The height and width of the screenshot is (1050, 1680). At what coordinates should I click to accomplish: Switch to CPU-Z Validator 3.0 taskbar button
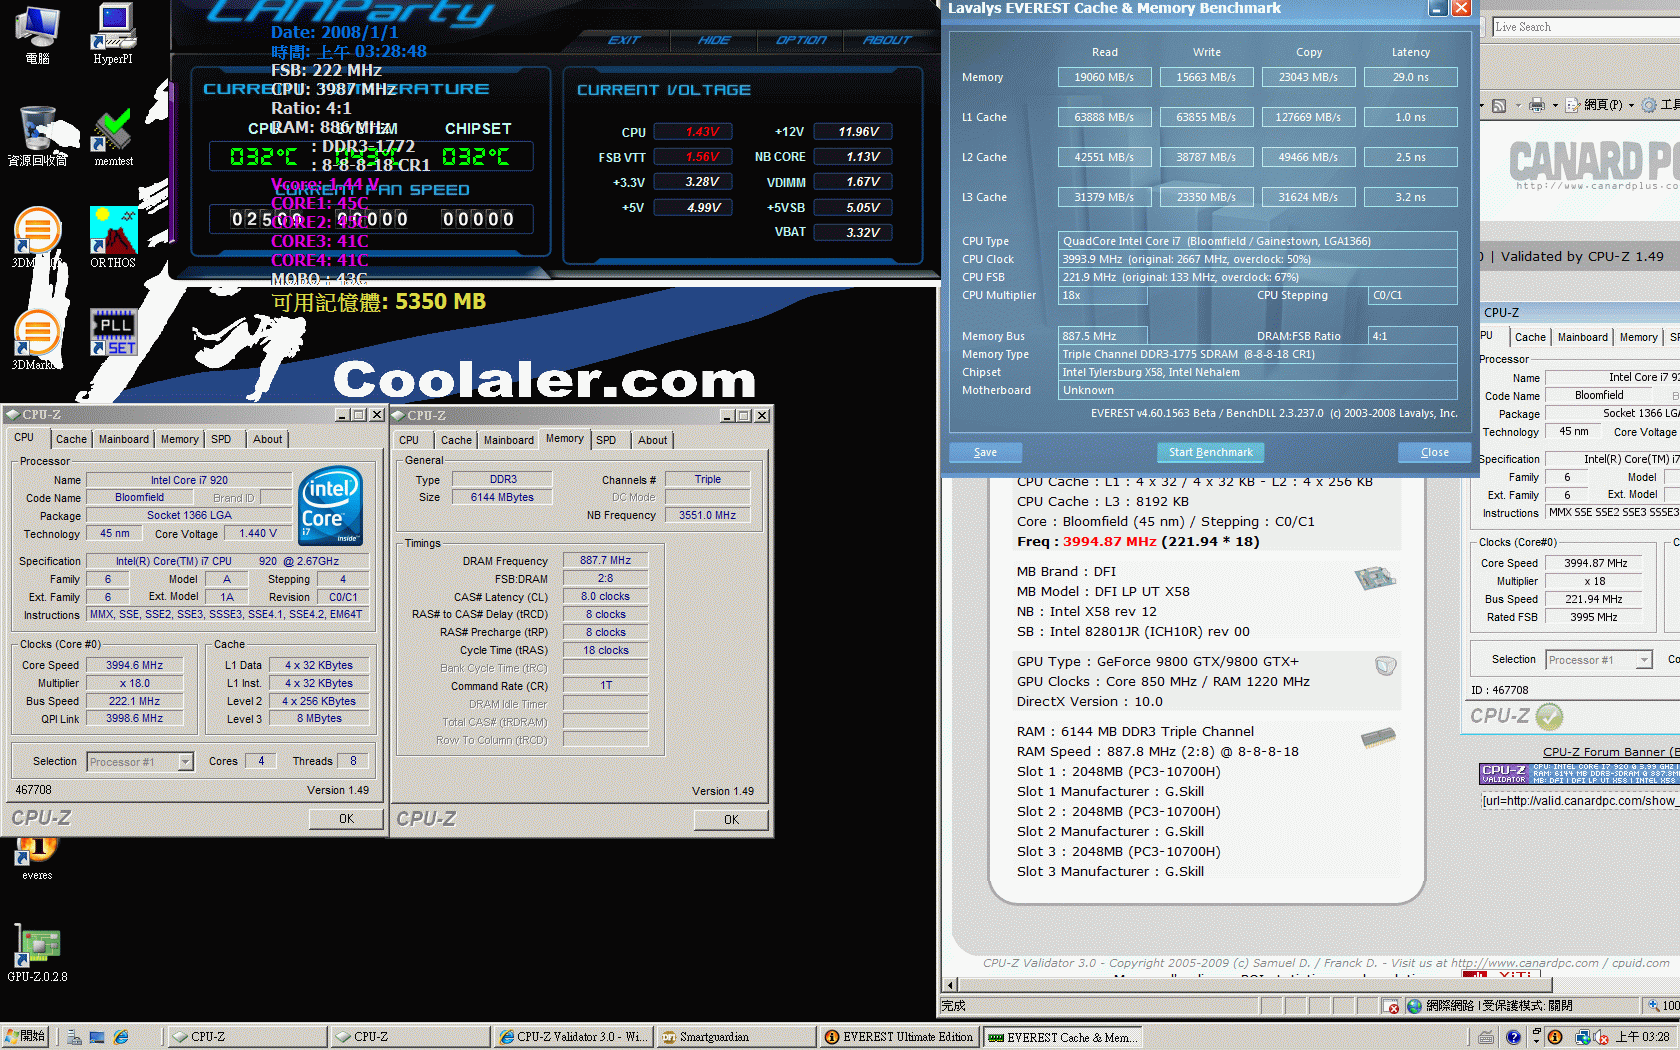[x=572, y=1037]
